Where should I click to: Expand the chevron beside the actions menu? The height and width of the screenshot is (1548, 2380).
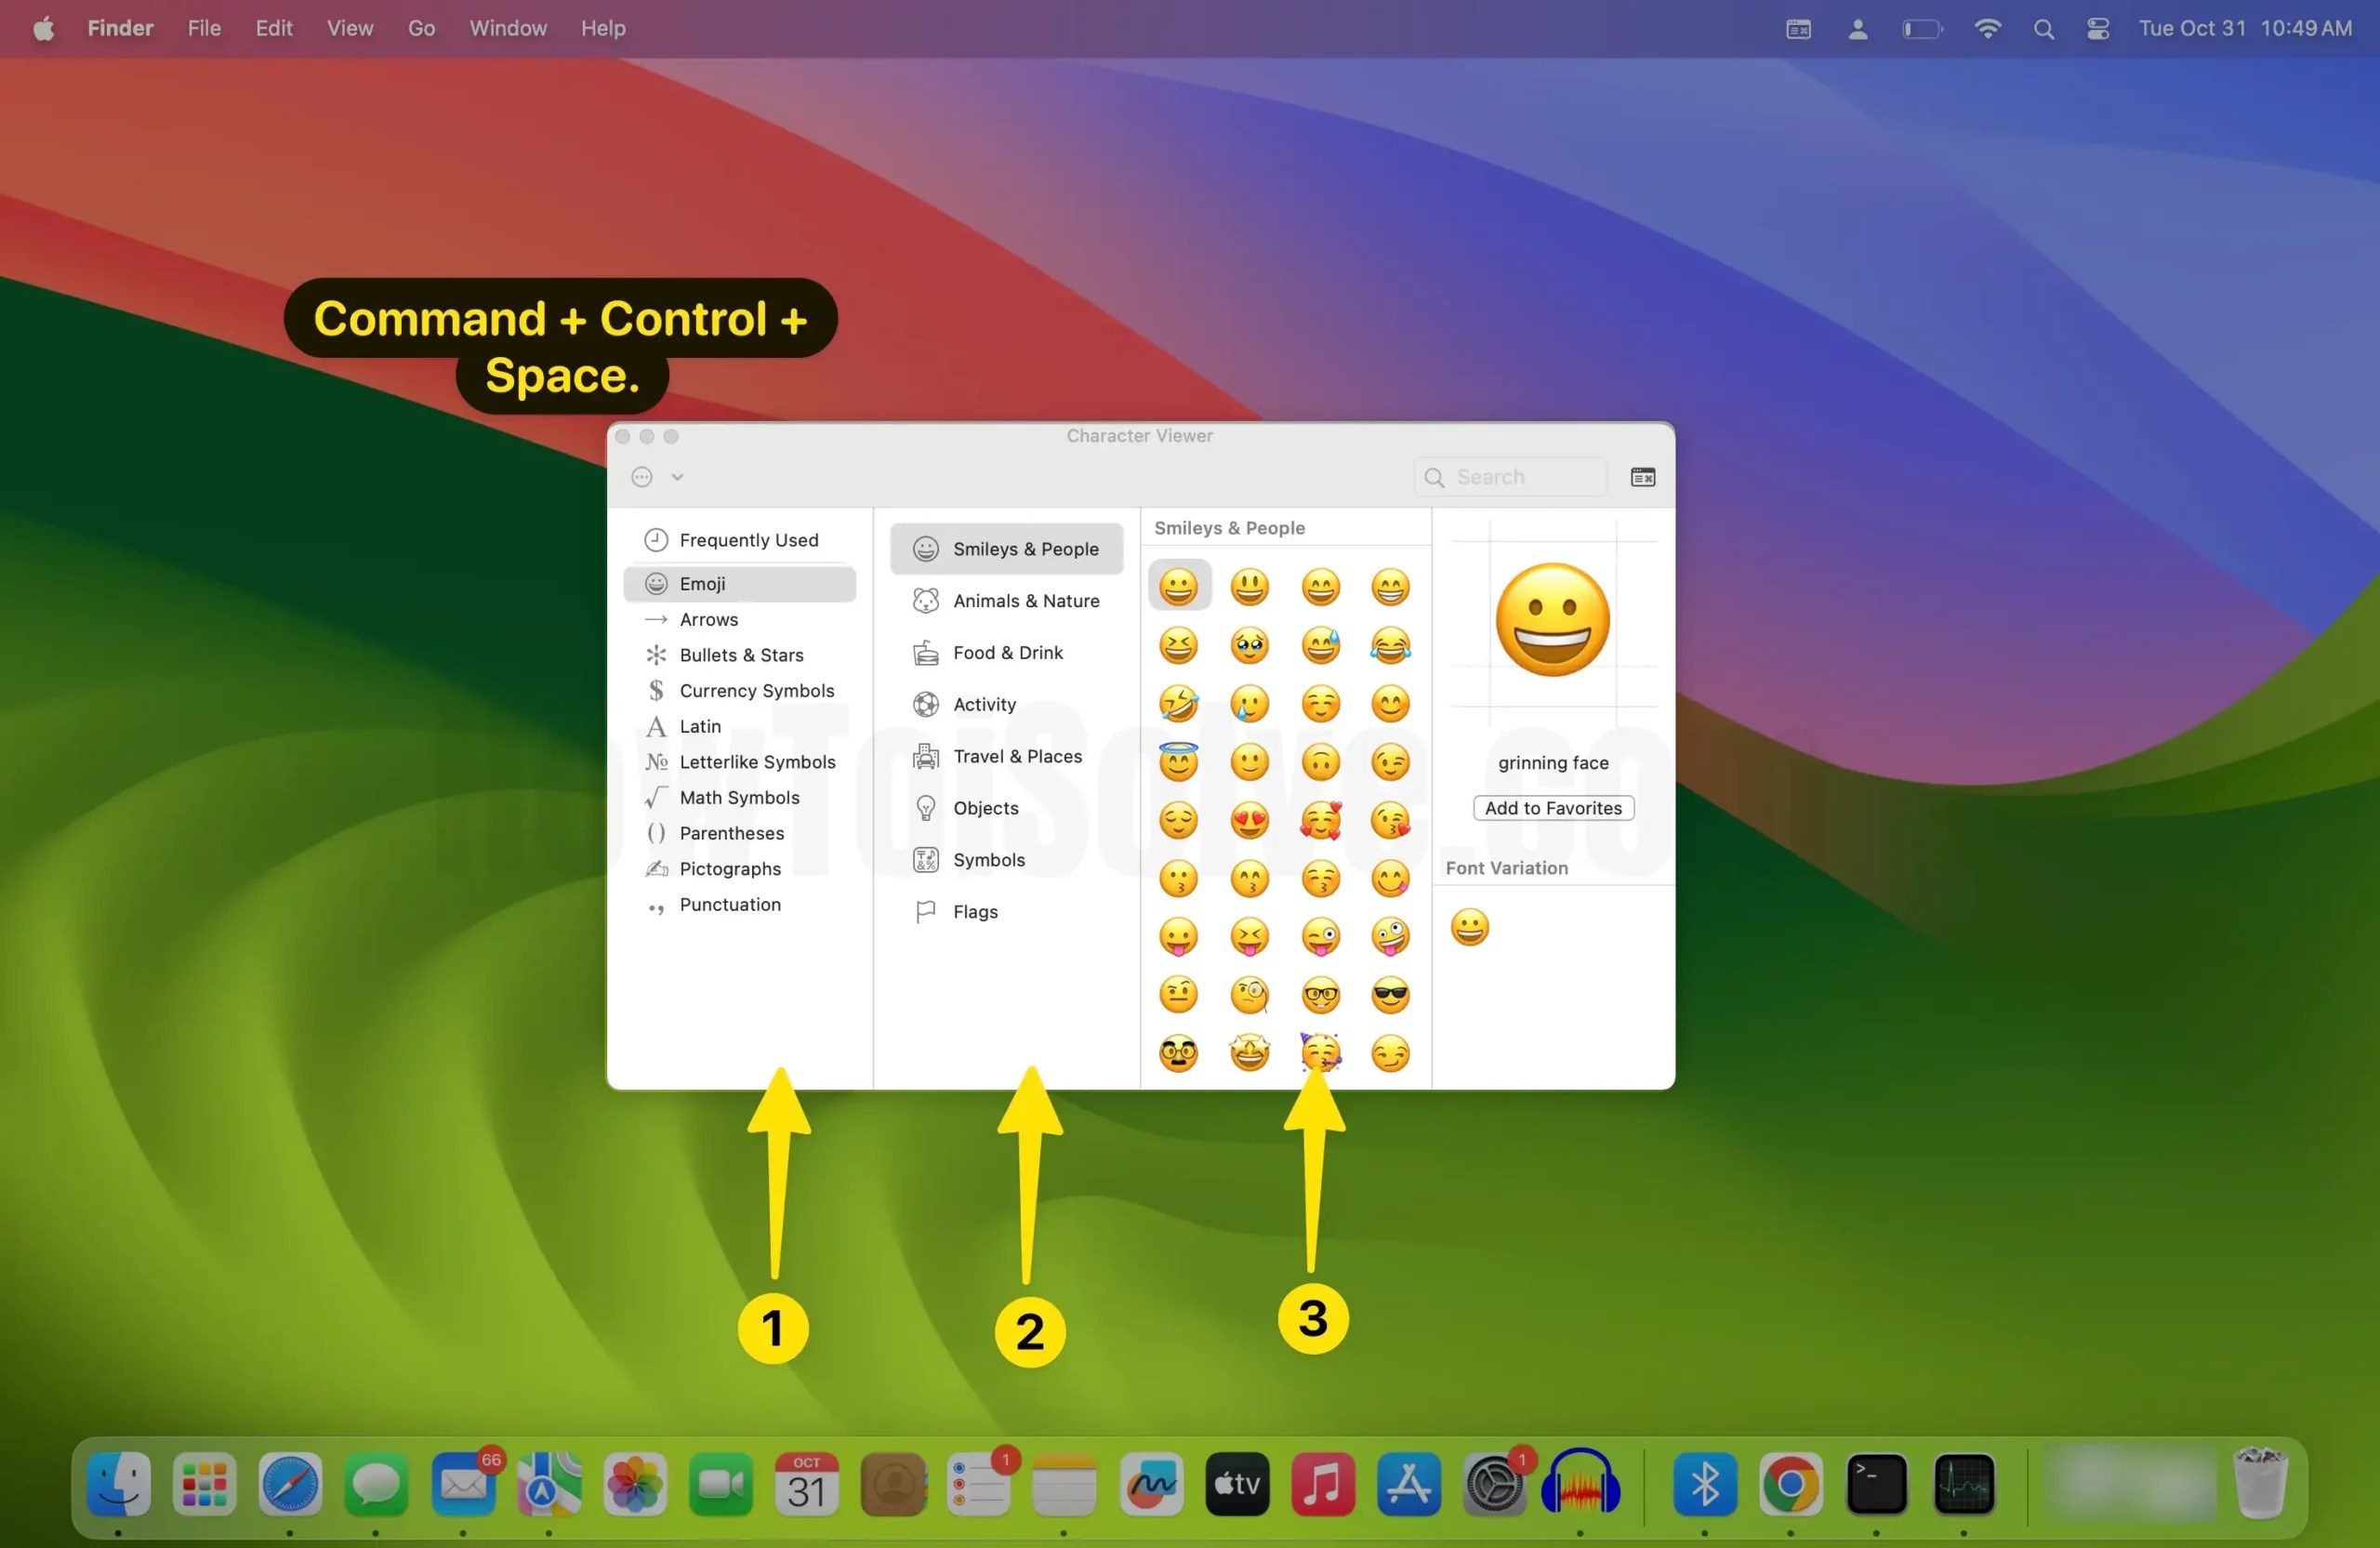[678, 477]
